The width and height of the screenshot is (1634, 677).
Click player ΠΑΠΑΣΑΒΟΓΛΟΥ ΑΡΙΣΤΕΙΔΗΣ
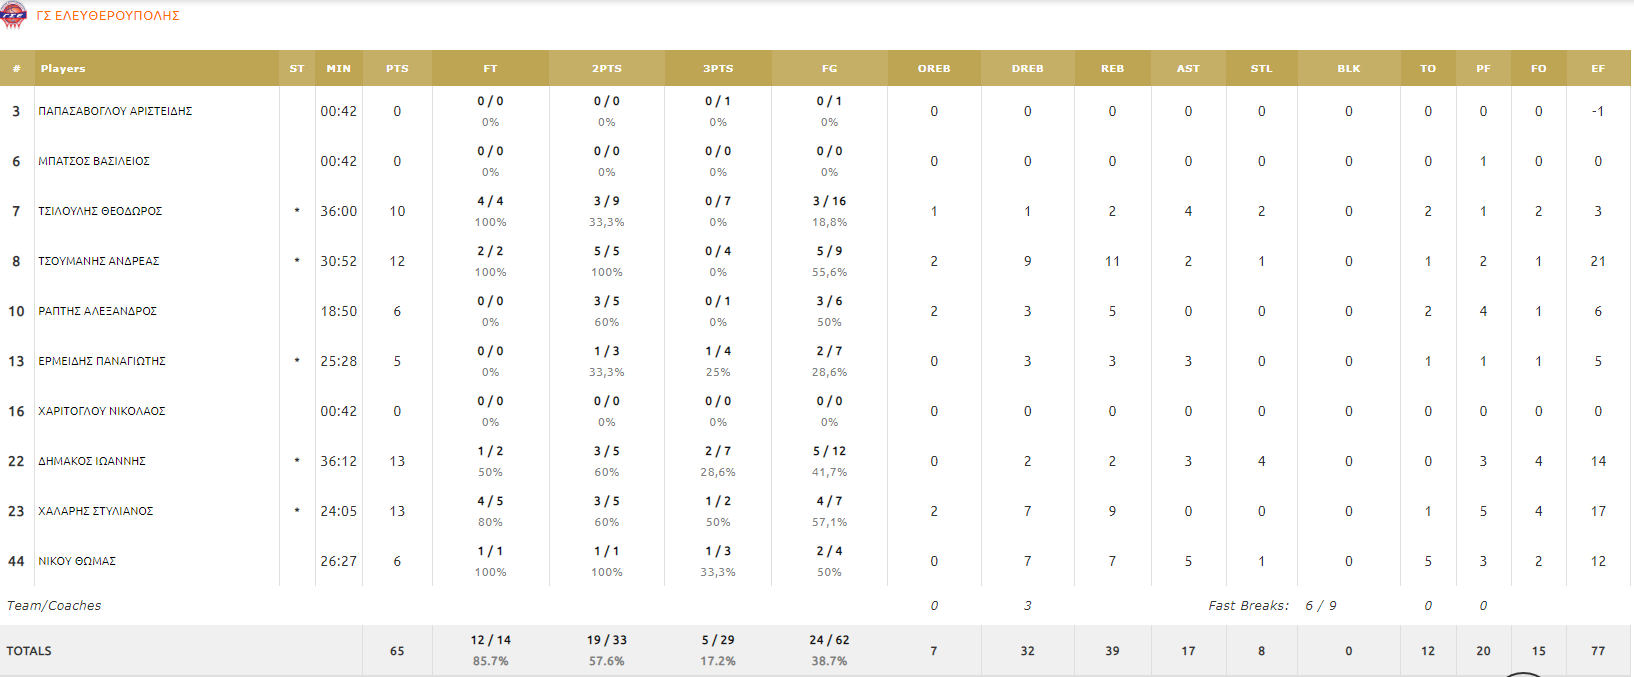click(115, 111)
